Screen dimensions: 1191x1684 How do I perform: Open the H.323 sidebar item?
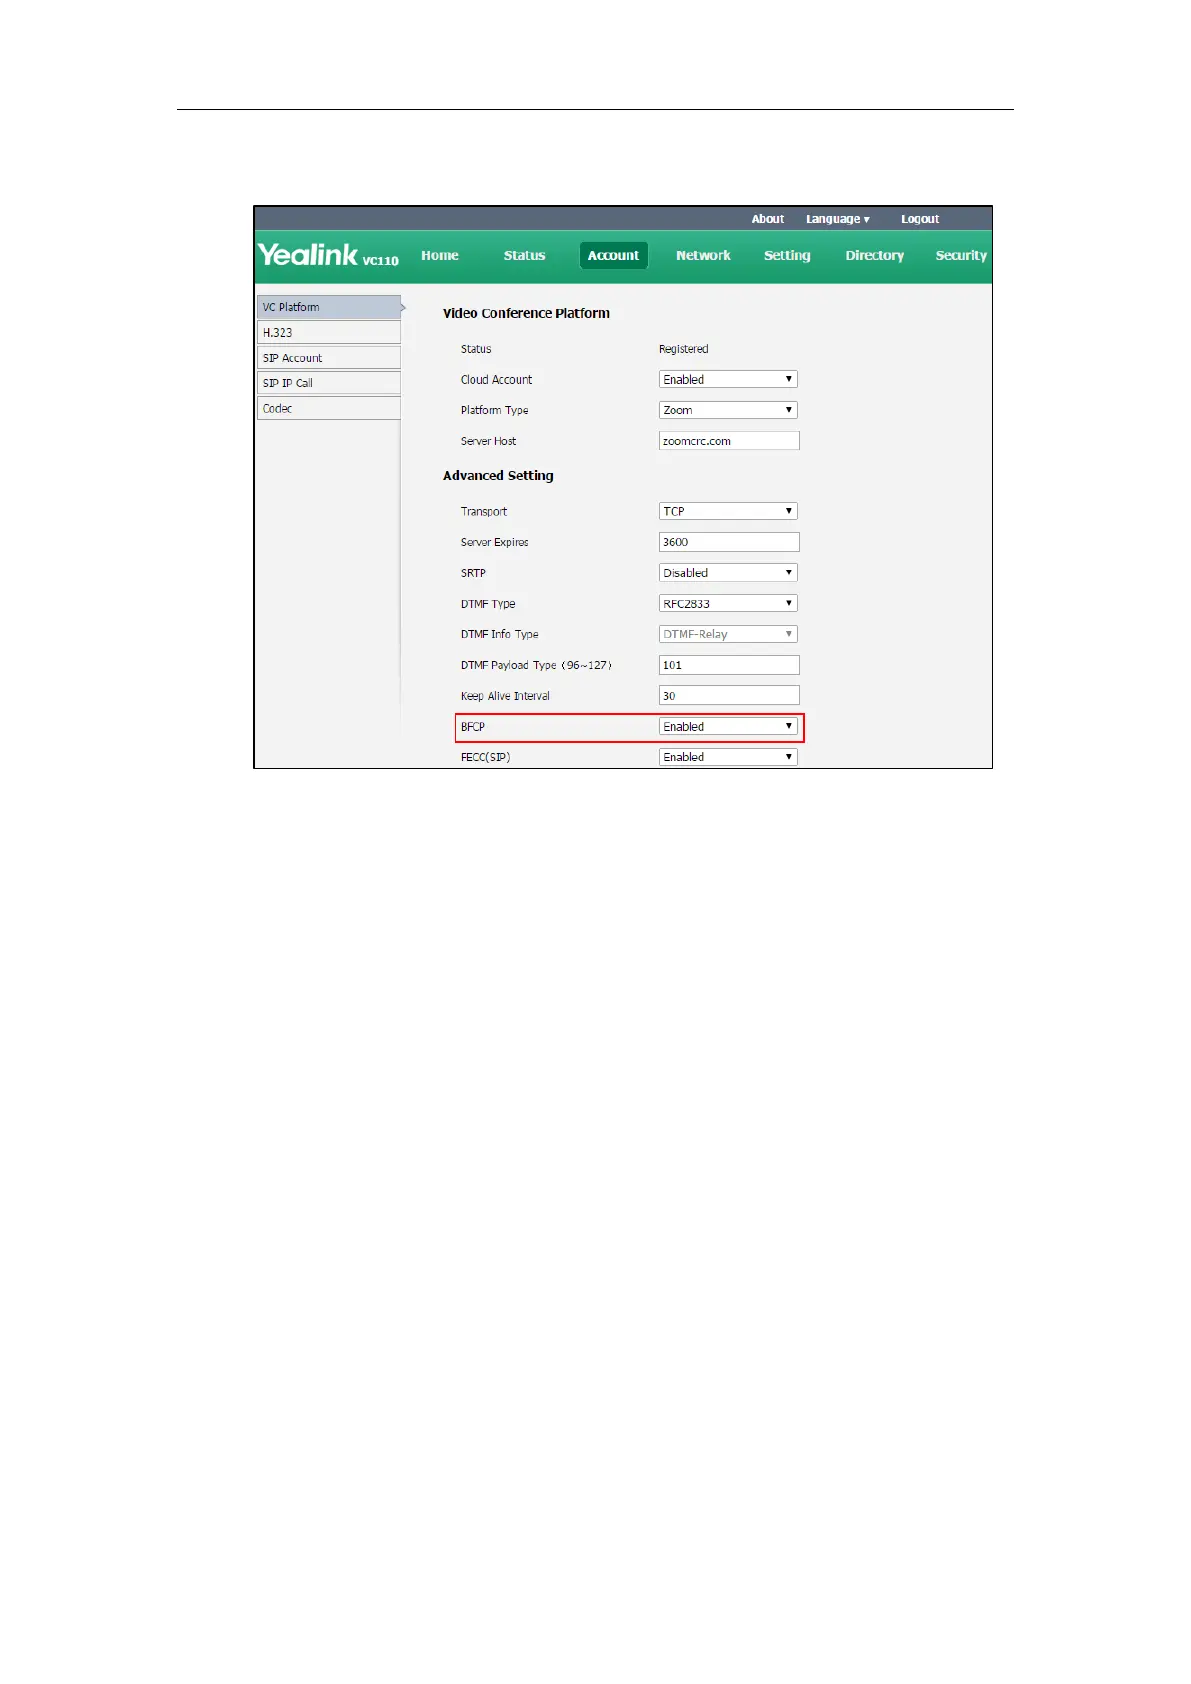click(329, 333)
